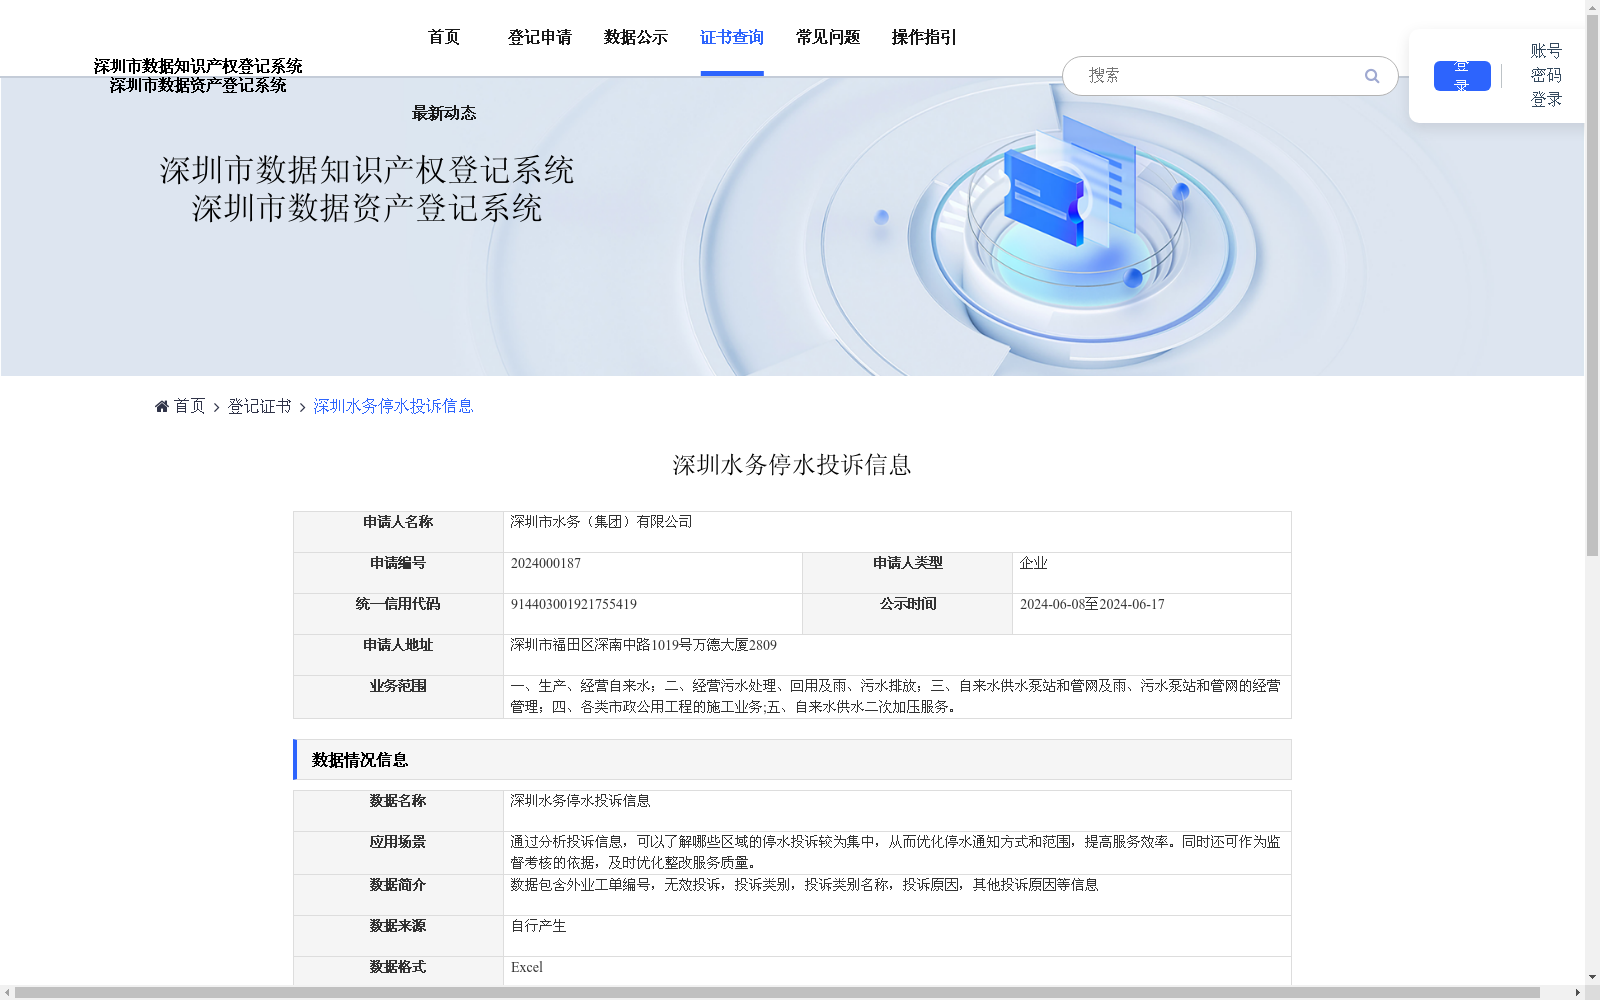Viewport: 1600px width, 1000px height.
Task: Open 最新动态 menu item
Action: pyautogui.click(x=444, y=113)
